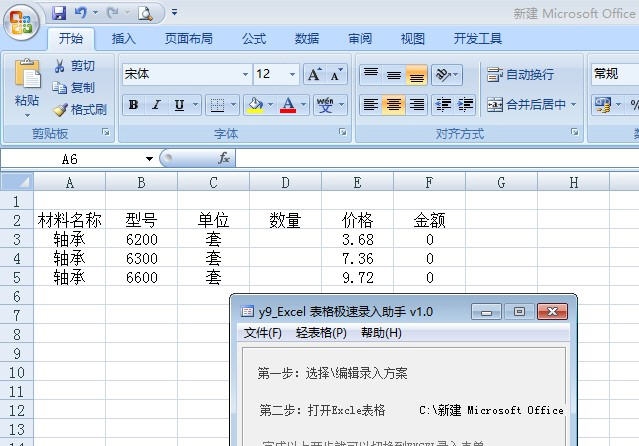The height and width of the screenshot is (446, 639).
Task: Switch to 插入 ribbon tab
Action: click(x=123, y=39)
